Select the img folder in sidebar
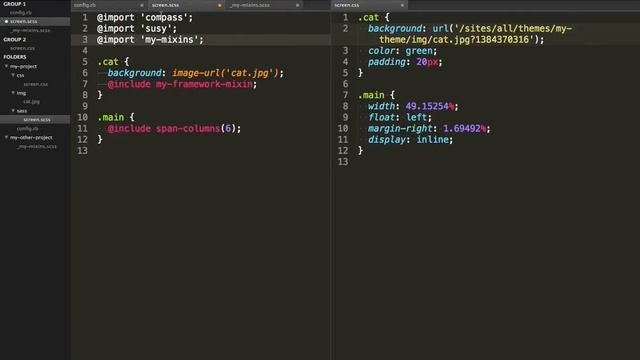Screen dimensions: 640x360 pyautogui.click(x=21, y=93)
